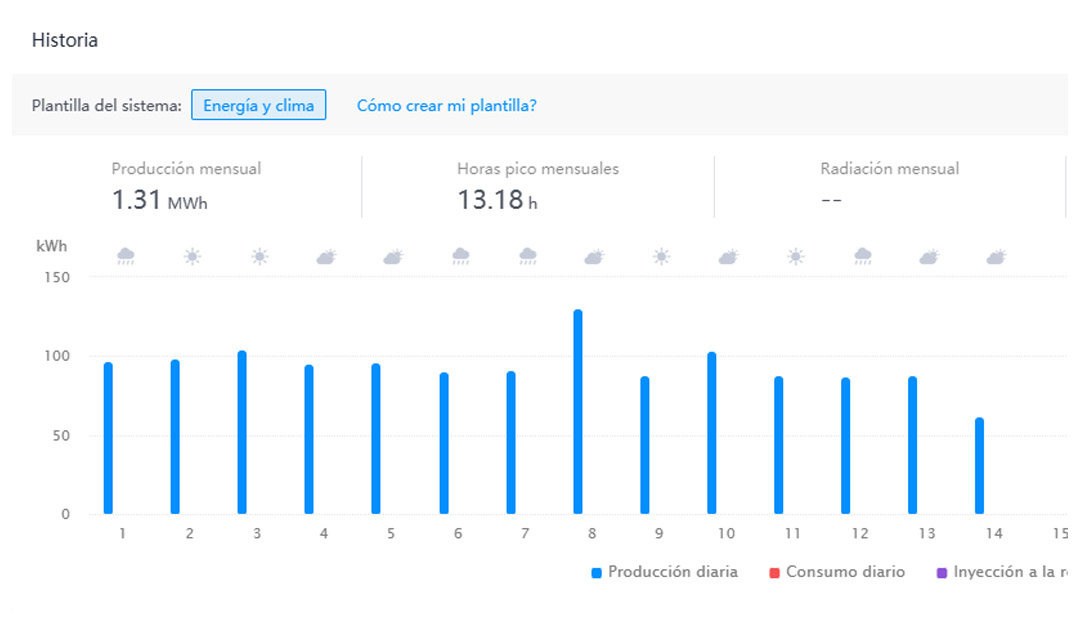The width and height of the screenshot is (1080, 617).
Task: Click the sunny weather icon for day 11
Action: pyautogui.click(x=796, y=257)
